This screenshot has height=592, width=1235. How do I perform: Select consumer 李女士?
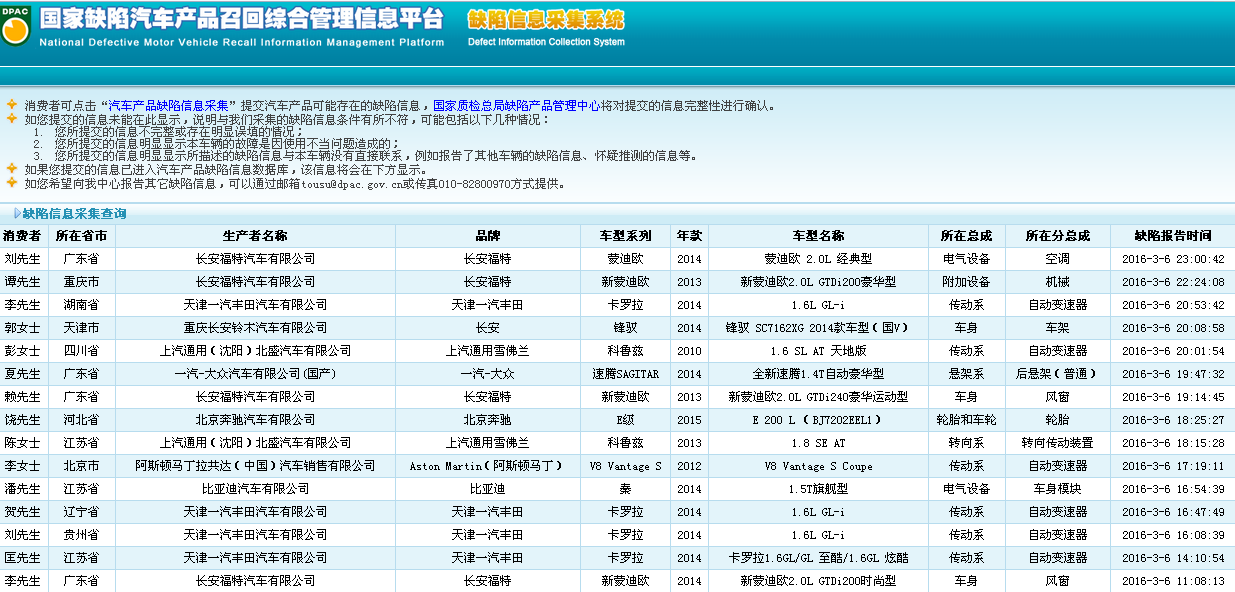pos(24,466)
